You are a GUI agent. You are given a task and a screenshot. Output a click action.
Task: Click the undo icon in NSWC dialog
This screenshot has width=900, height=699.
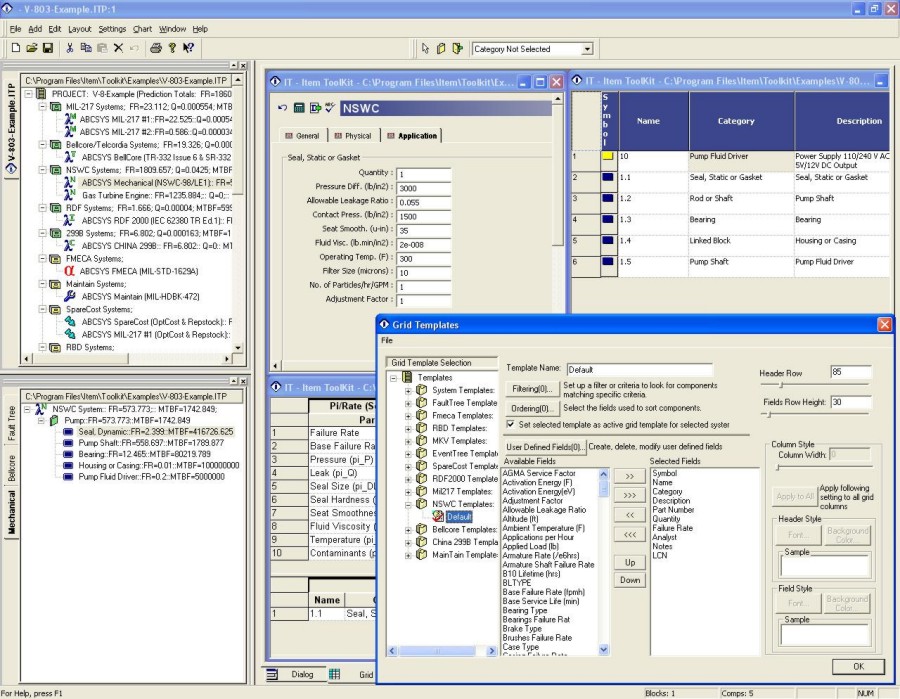(x=282, y=108)
